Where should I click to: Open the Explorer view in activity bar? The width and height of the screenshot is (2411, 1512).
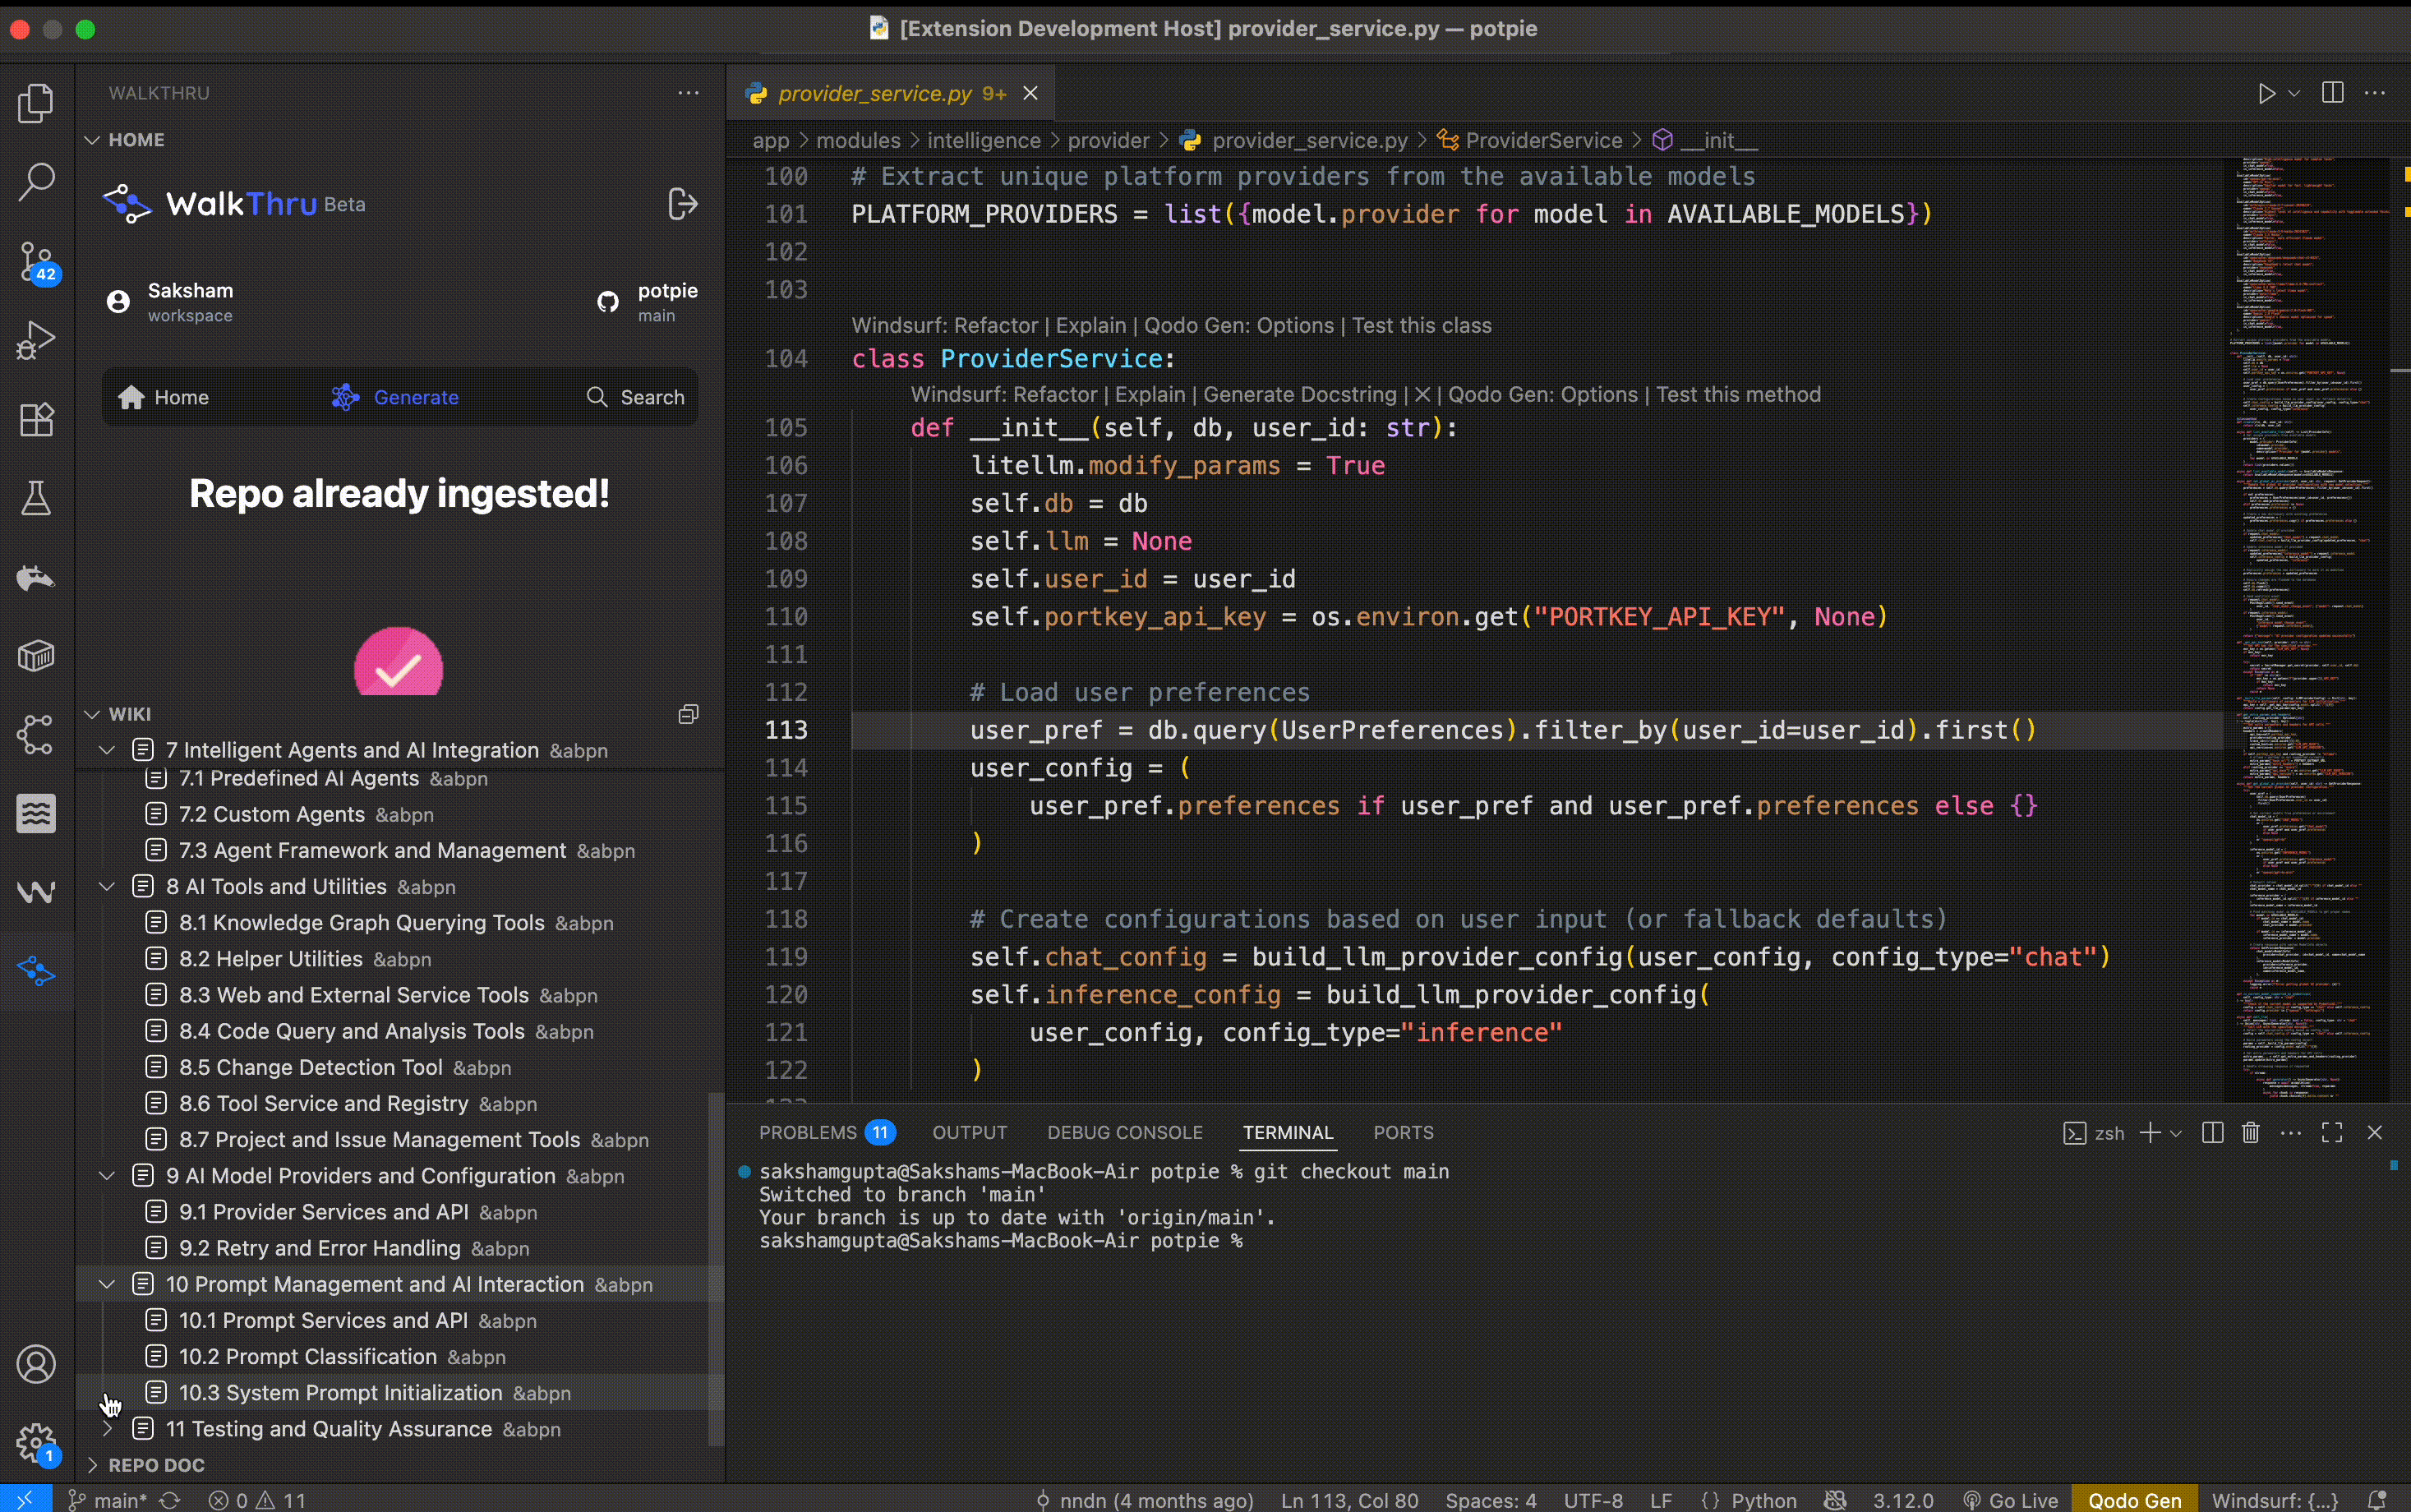37,103
